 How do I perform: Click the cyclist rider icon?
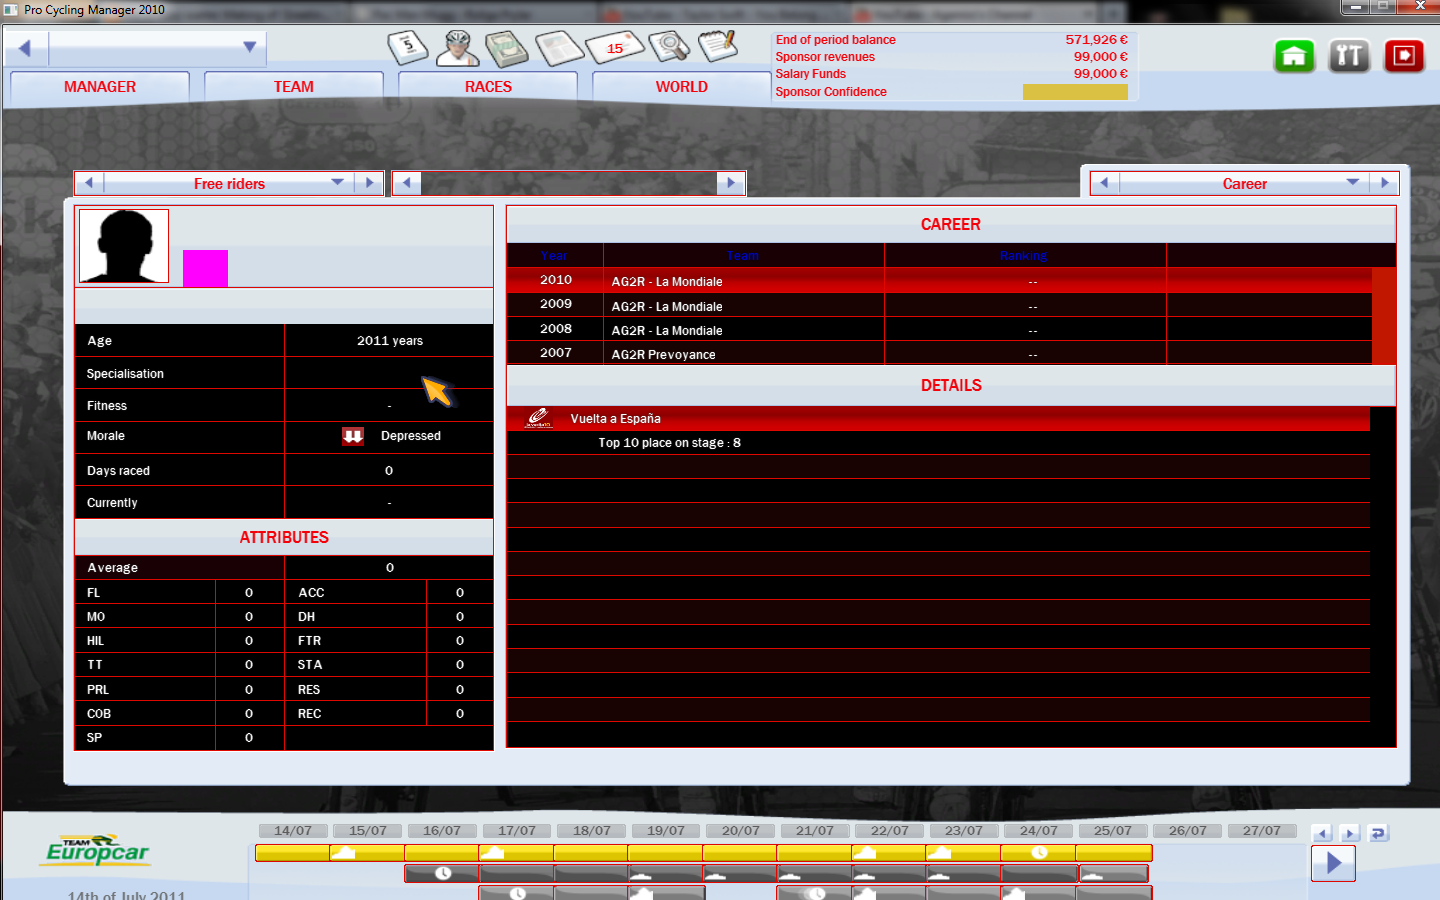point(458,47)
